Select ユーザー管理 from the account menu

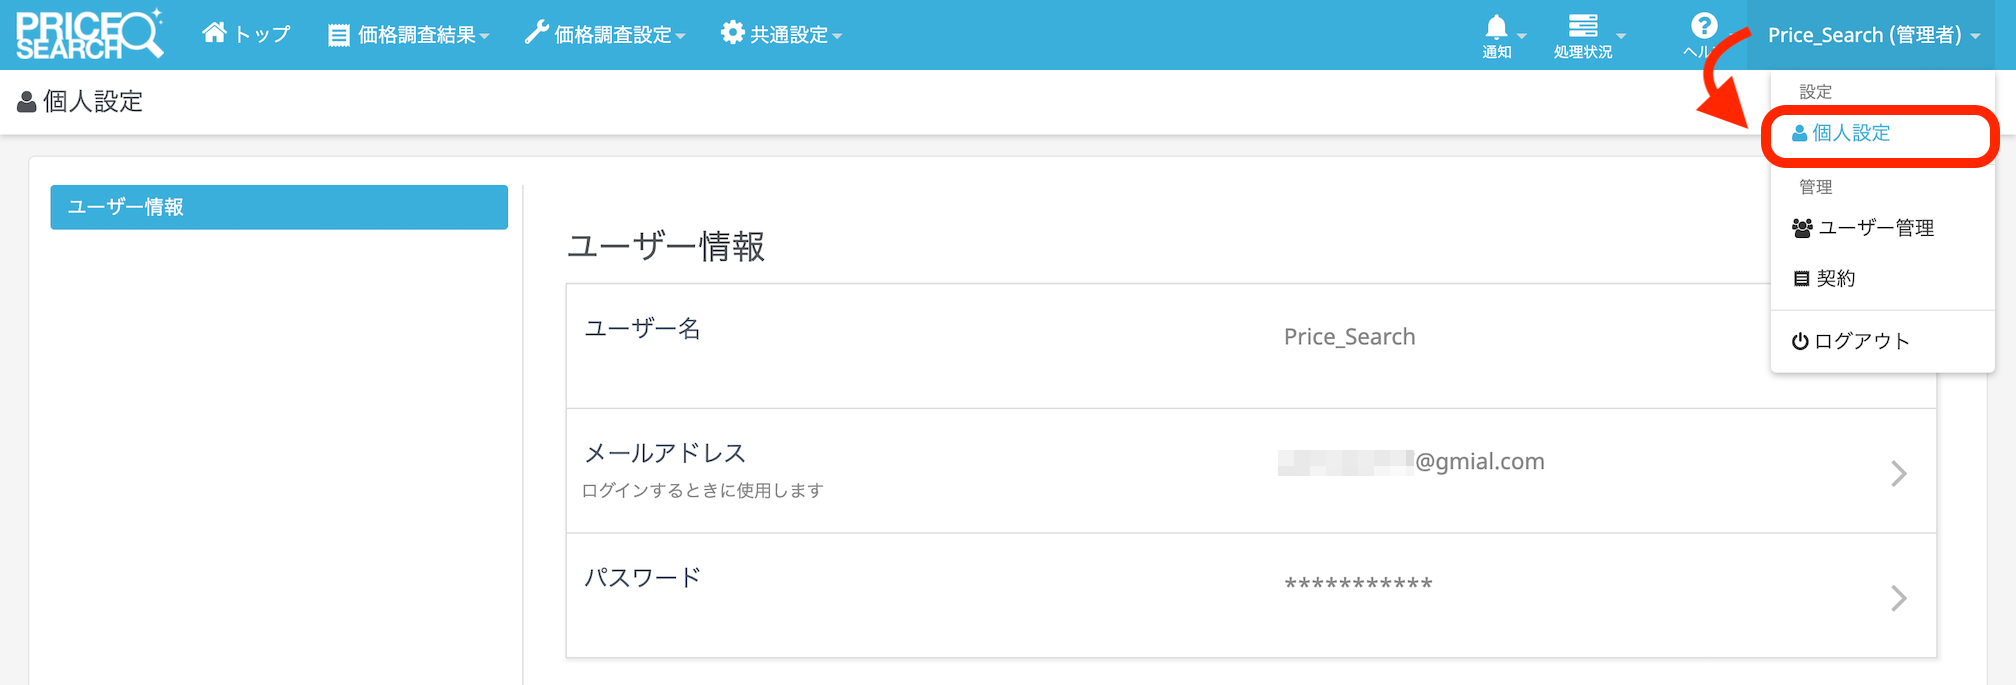click(x=1874, y=228)
